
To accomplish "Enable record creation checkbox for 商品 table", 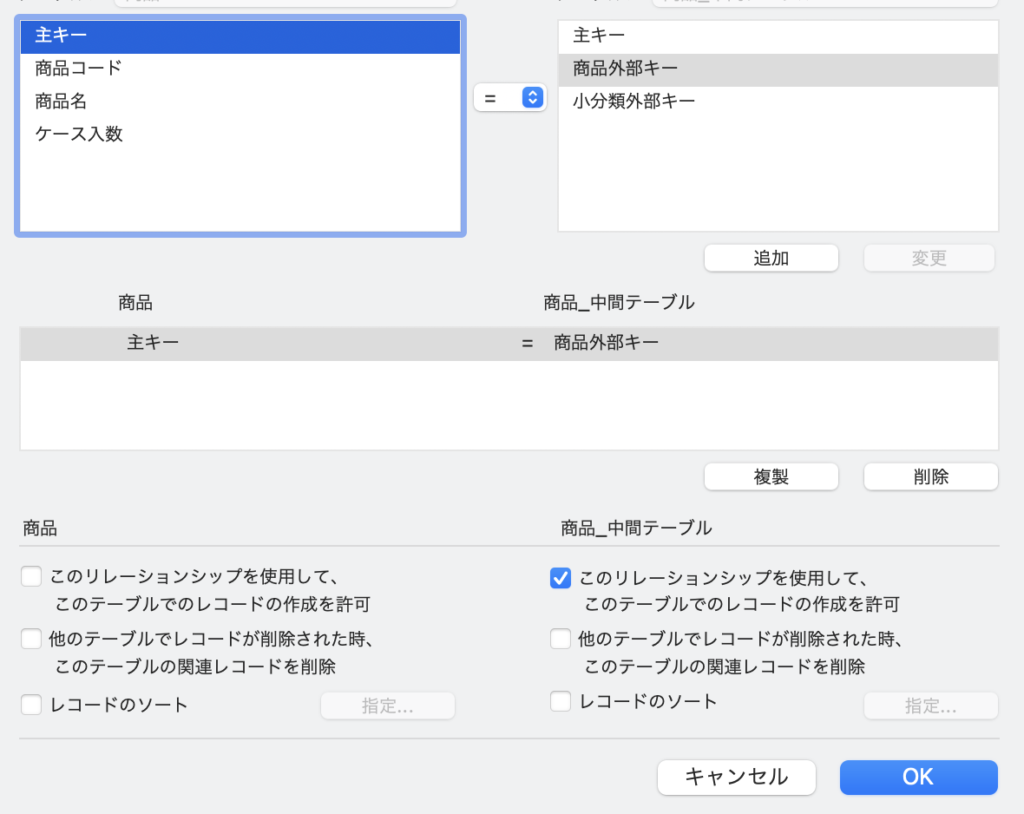I will coord(32,577).
